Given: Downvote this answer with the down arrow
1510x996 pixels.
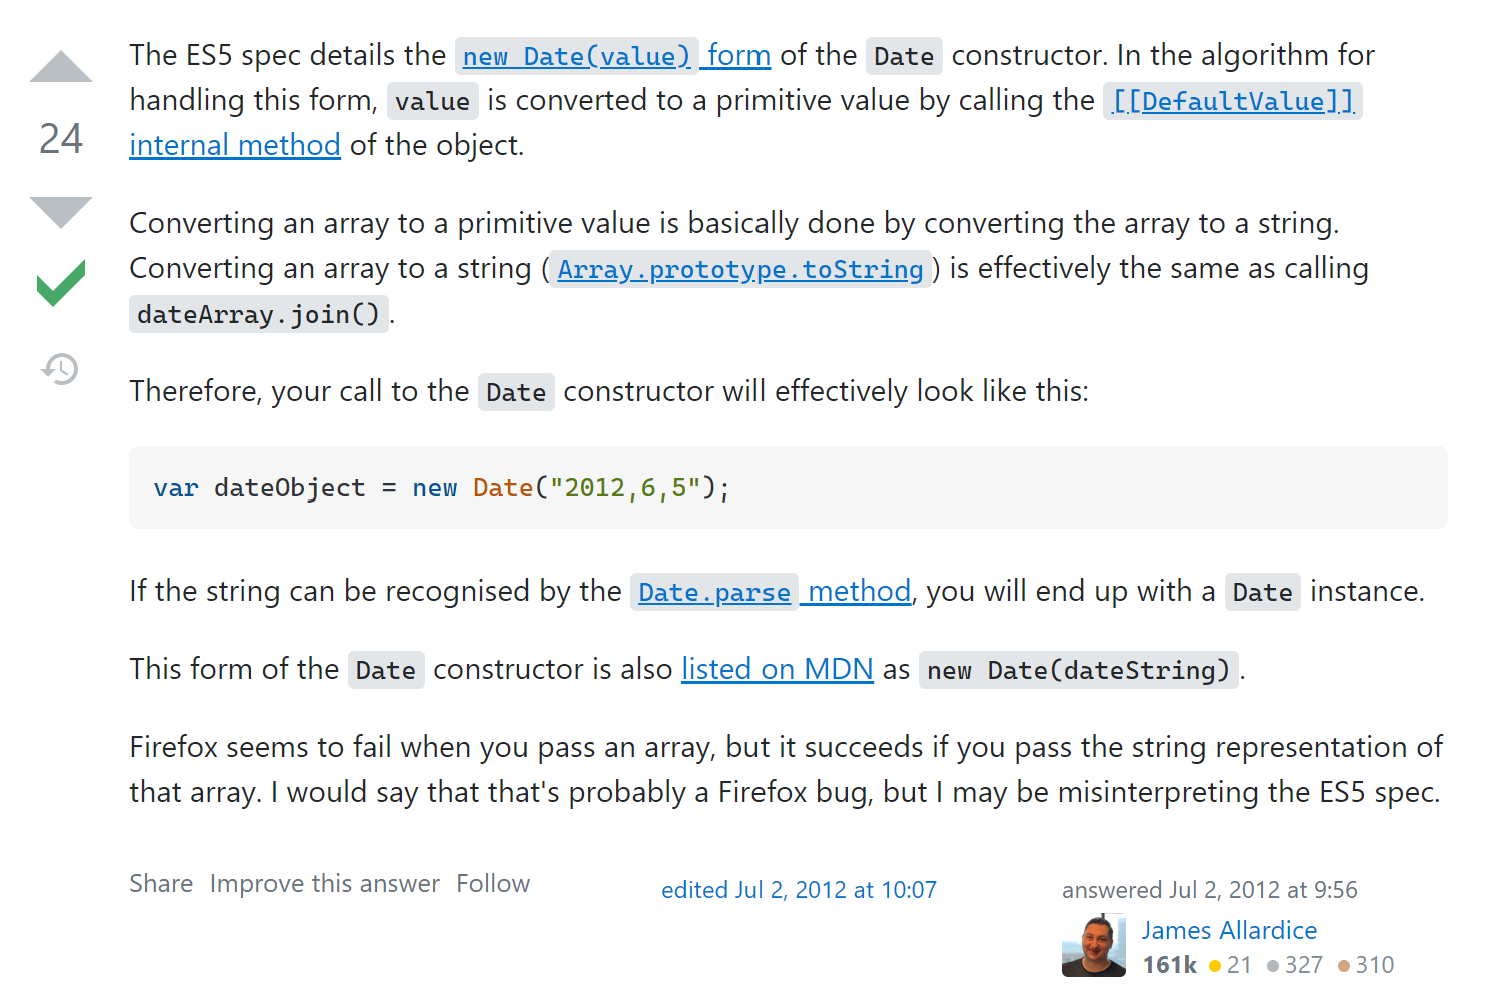Looking at the screenshot, I should [61, 212].
